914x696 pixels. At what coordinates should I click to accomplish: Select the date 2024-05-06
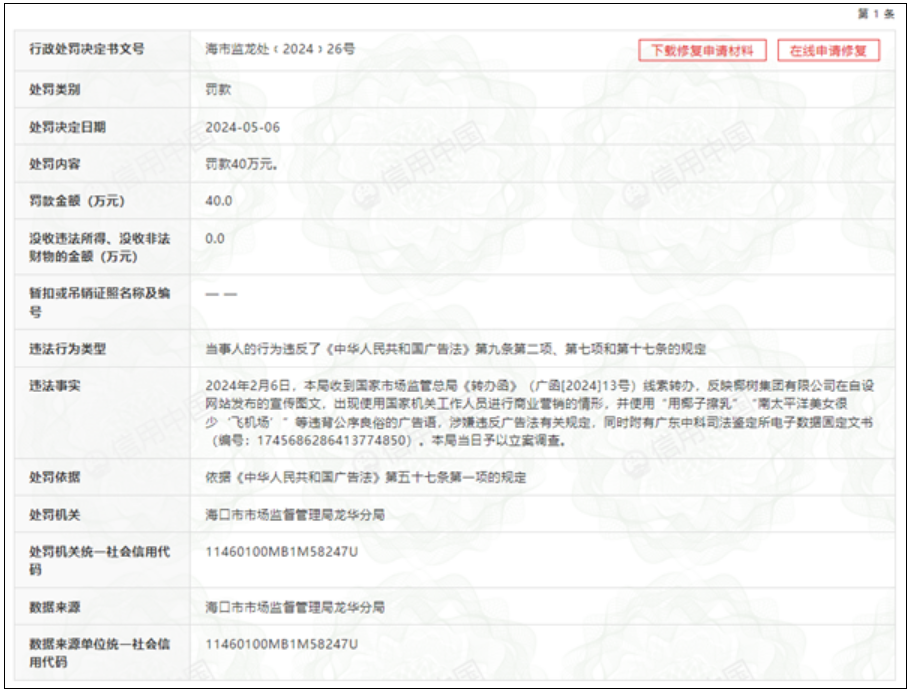point(242,127)
